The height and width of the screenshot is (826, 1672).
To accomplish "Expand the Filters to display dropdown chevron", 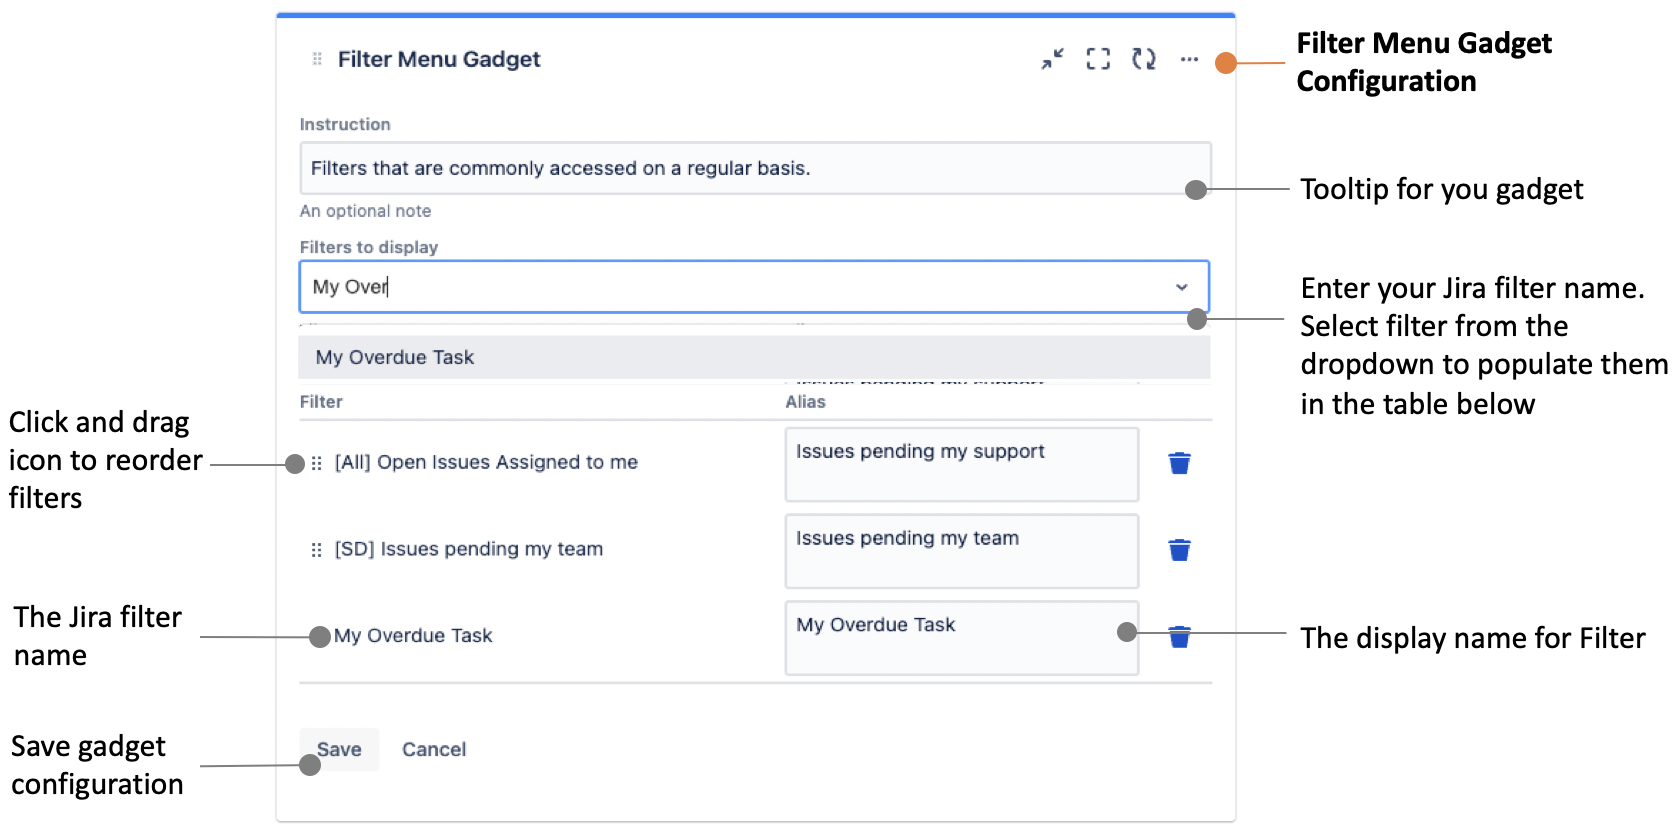I will pyautogui.click(x=1181, y=287).
